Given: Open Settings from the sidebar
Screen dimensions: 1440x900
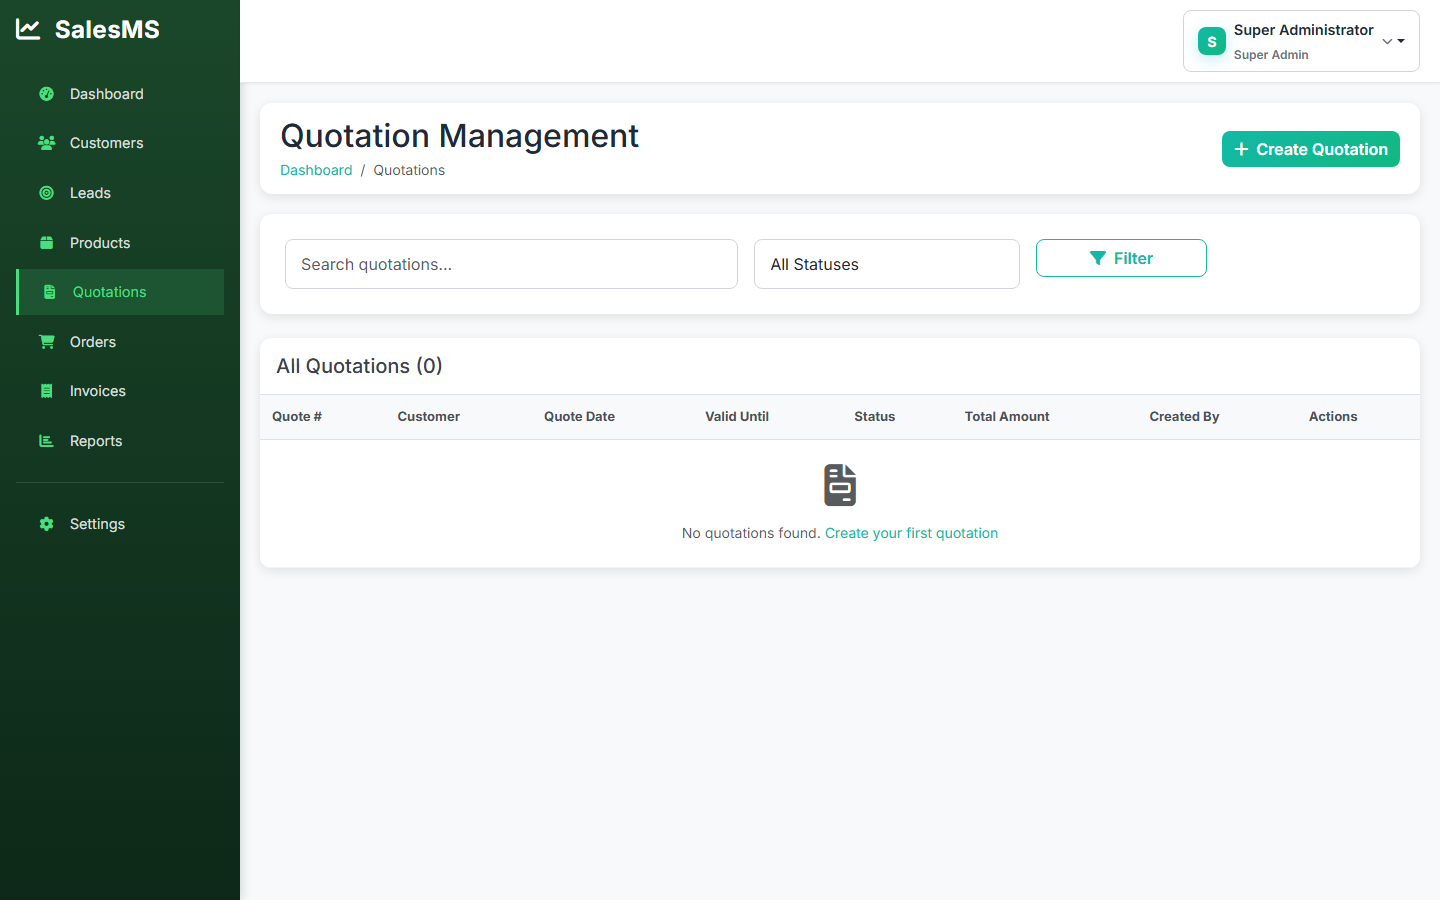Looking at the screenshot, I should click(x=120, y=524).
